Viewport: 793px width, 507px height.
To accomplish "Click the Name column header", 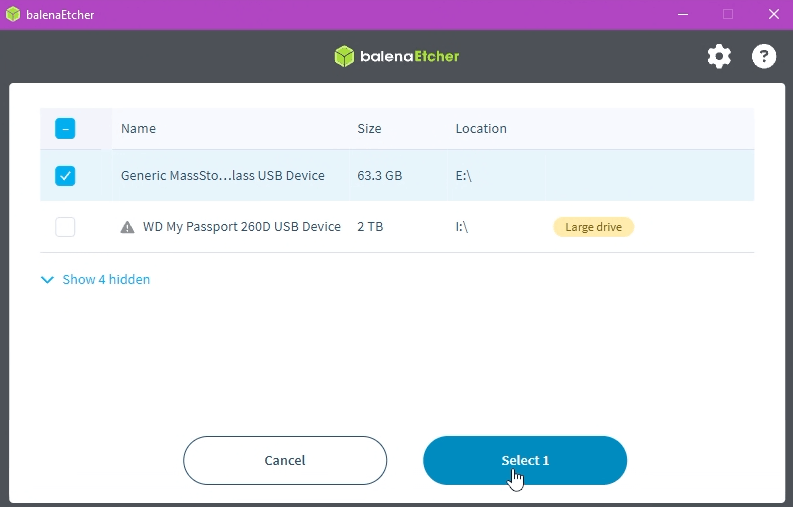I will (x=138, y=129).
